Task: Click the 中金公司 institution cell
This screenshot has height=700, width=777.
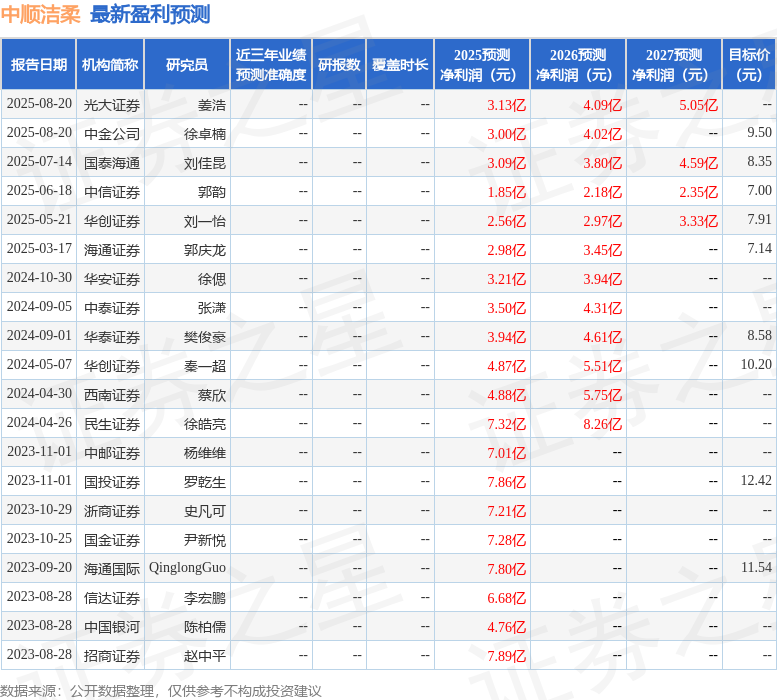Action: click(112, 134)
